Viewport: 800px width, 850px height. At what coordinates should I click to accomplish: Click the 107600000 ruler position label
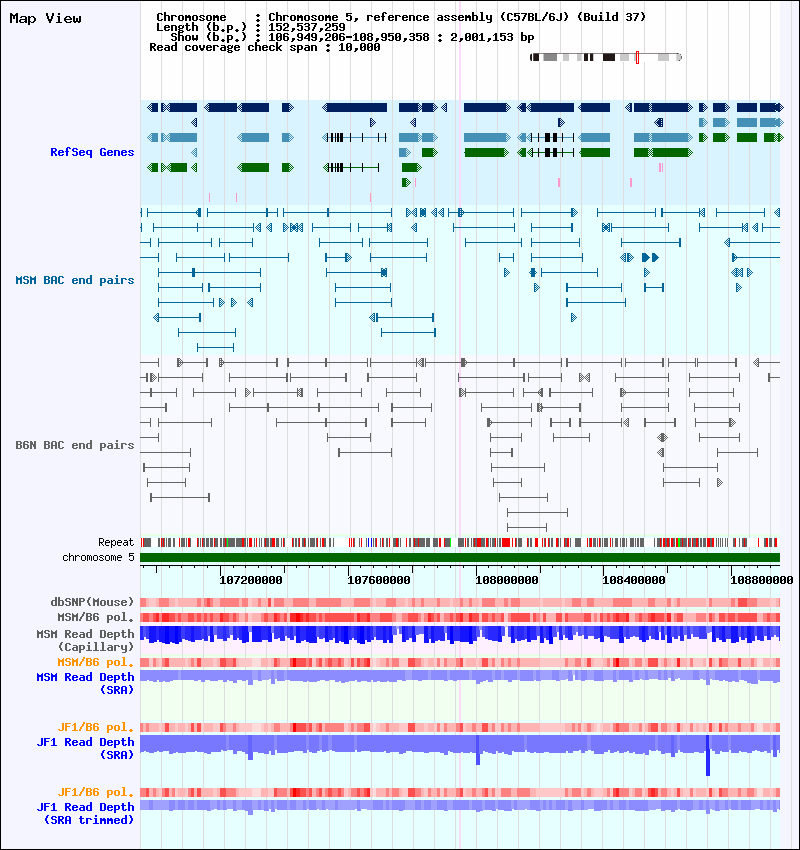tap(378, 581)
